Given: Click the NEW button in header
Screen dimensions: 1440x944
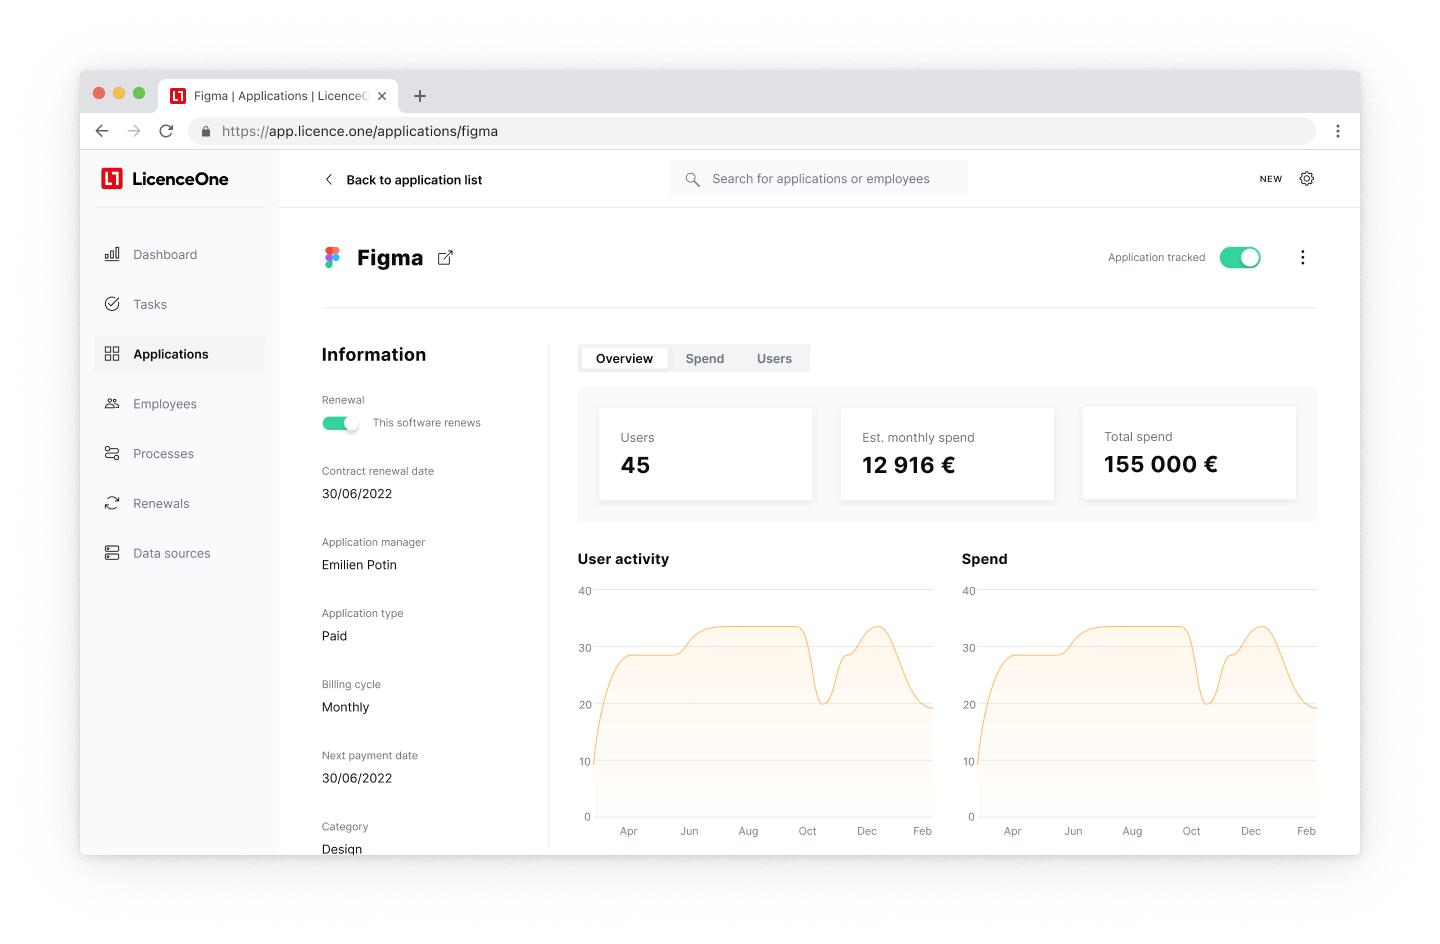Looking at the screenshot, I should pyautogui.click(x=1270, y=179).
